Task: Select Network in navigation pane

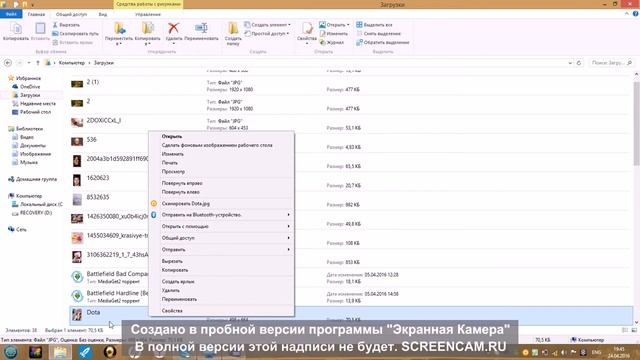Action: (x=21, y=229)
